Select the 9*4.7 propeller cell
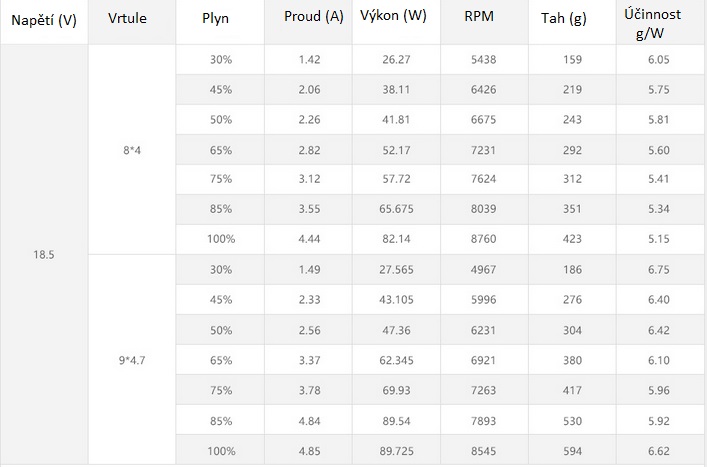This screenshot has width=707, height=467. click(x=132, y=360)
